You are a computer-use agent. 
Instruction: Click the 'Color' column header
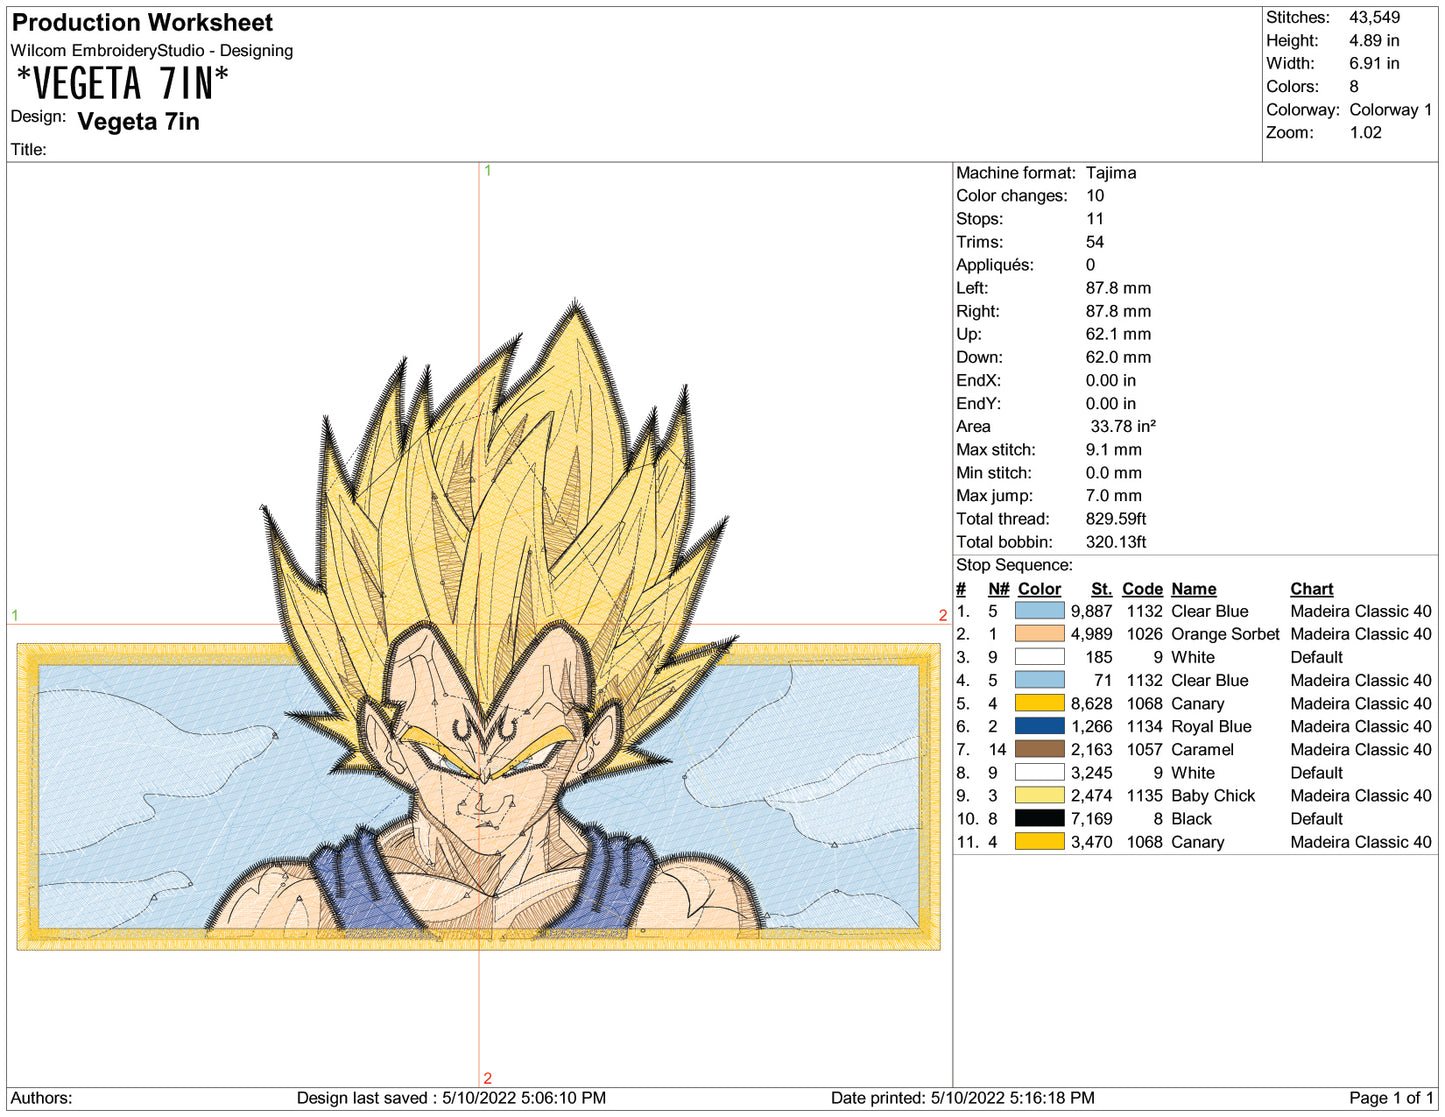[x=1039, y=589]
